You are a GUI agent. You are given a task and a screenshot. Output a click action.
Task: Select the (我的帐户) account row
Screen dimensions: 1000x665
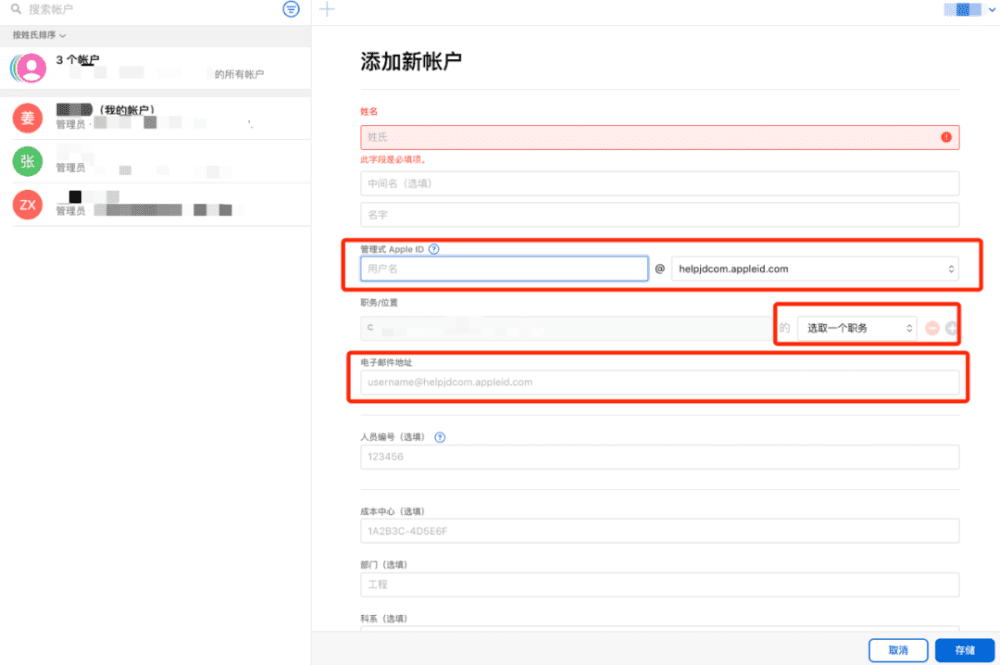(x=156, y=118)
